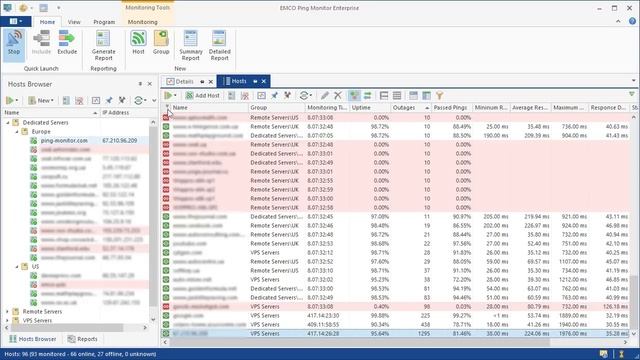The width and height of the screenshot is (640, 360).
Task: Switch to the Monitoring ribbon tab
Action: pos(142,22)
